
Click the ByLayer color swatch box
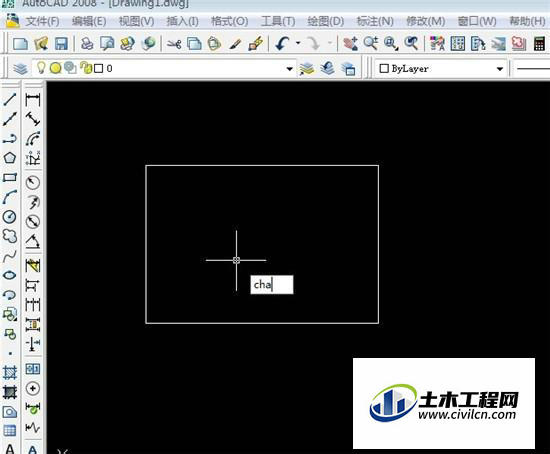tap(384, 68)
